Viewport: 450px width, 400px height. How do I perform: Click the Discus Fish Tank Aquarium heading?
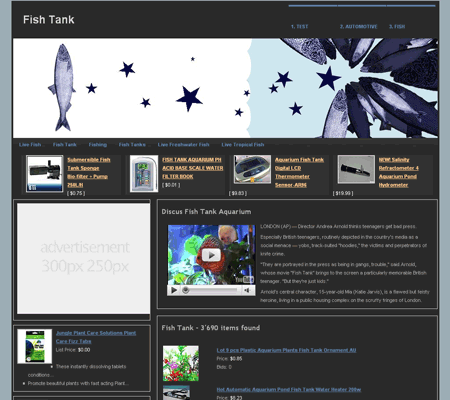click(206, 212)
